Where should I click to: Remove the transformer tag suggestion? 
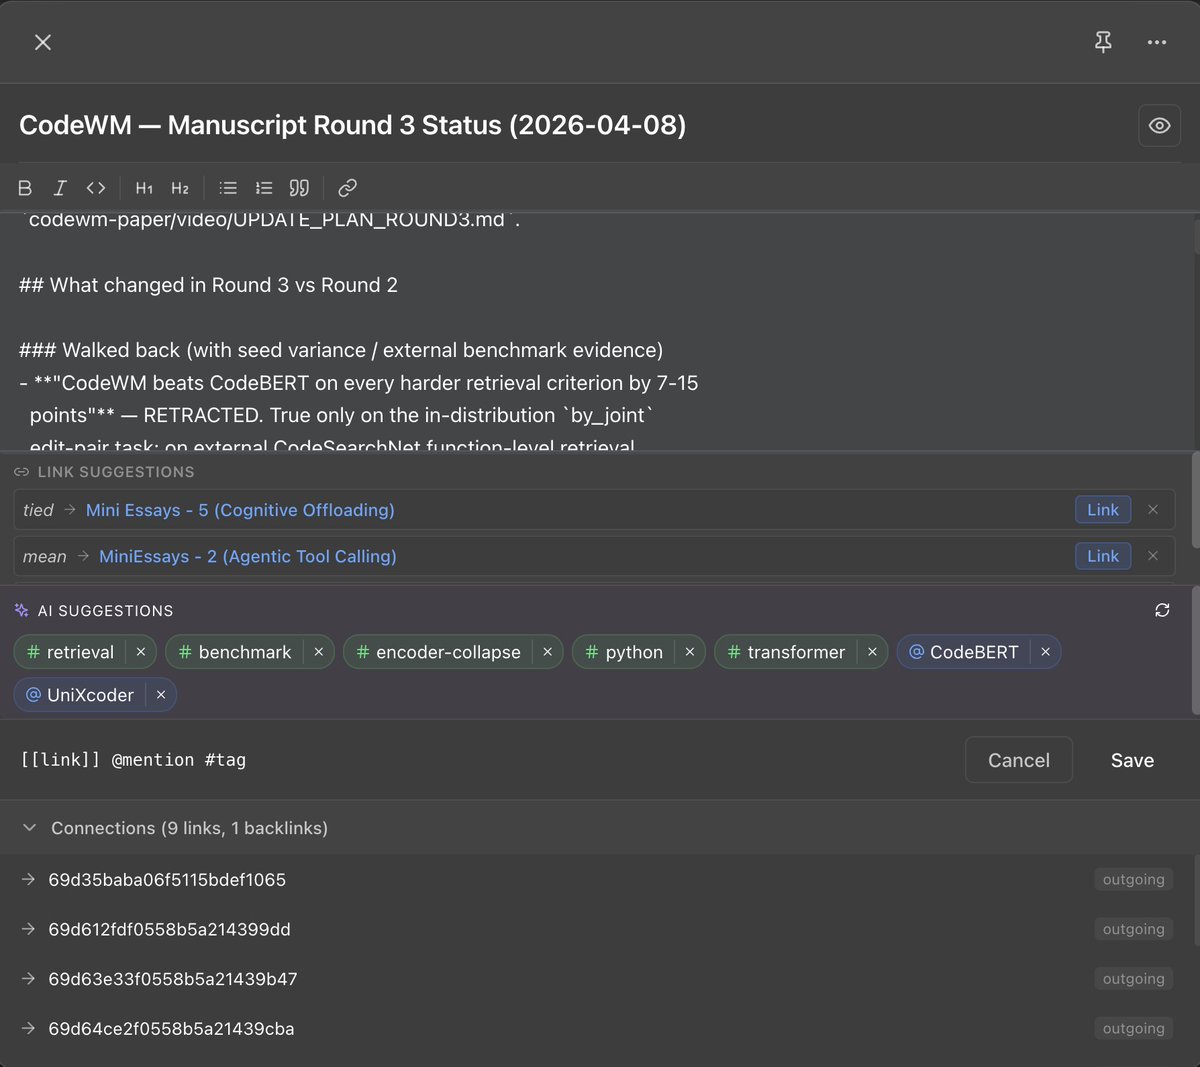pos(872,652)
